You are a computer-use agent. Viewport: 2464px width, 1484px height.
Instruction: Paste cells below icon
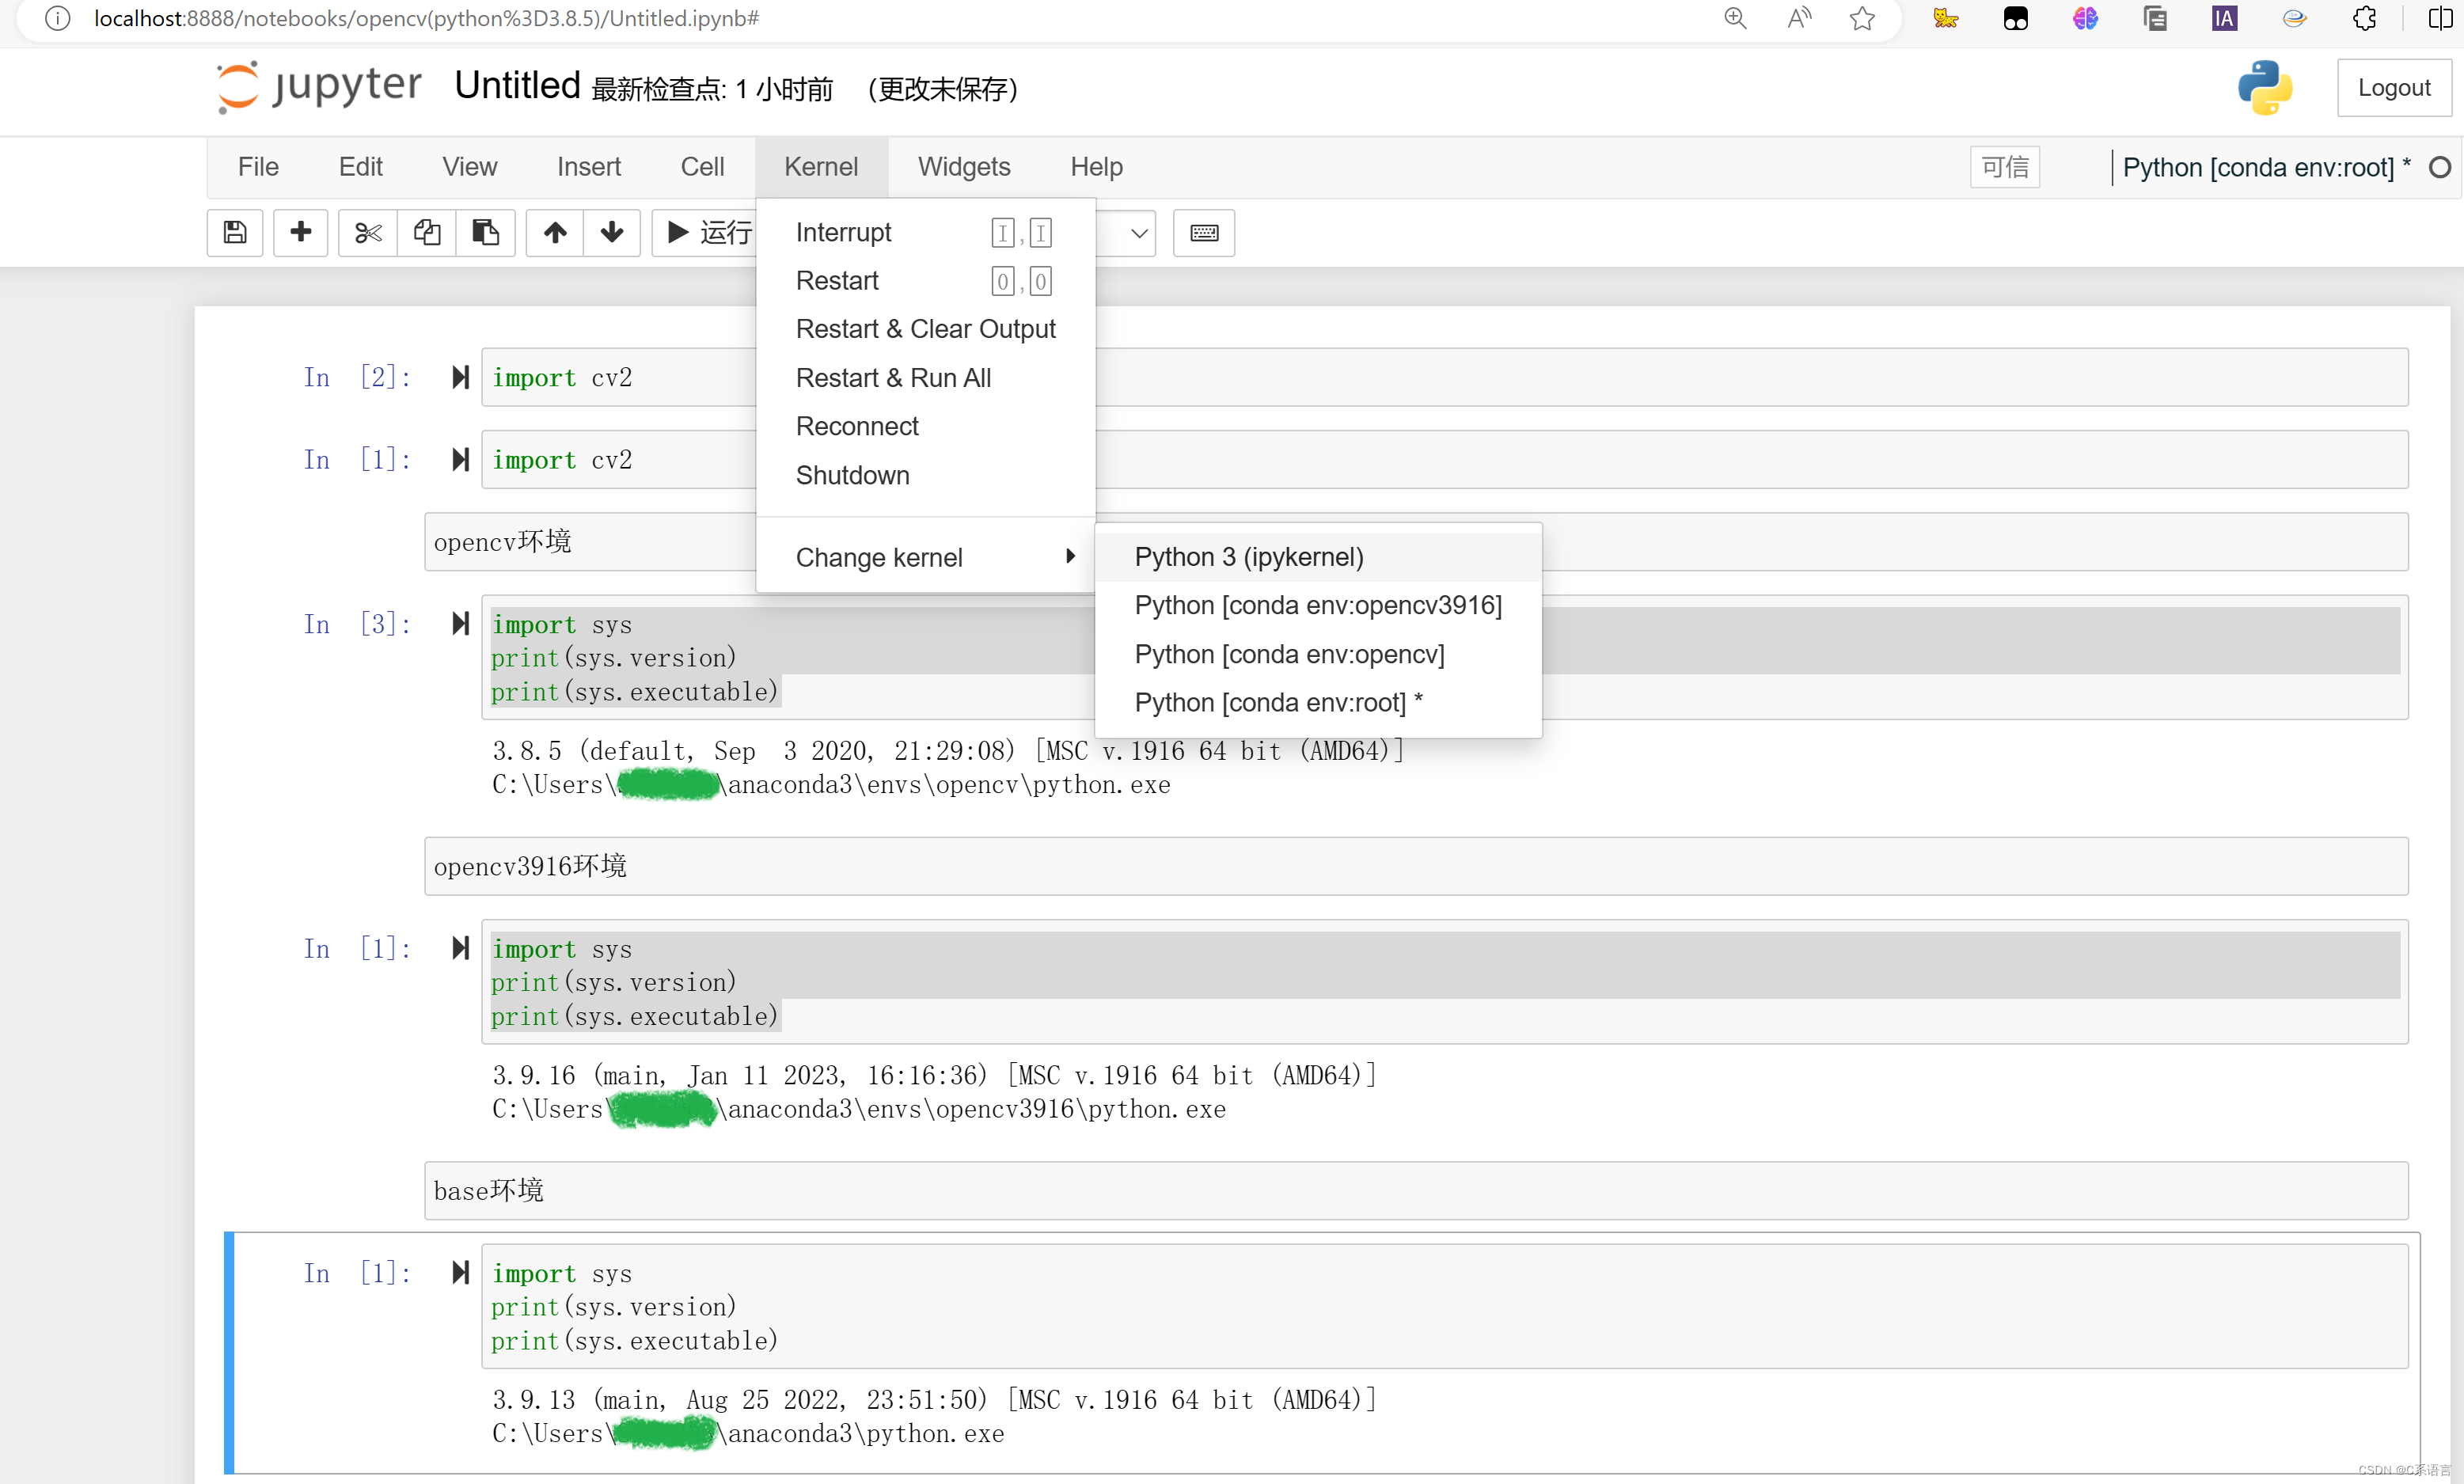pos(486,233)
